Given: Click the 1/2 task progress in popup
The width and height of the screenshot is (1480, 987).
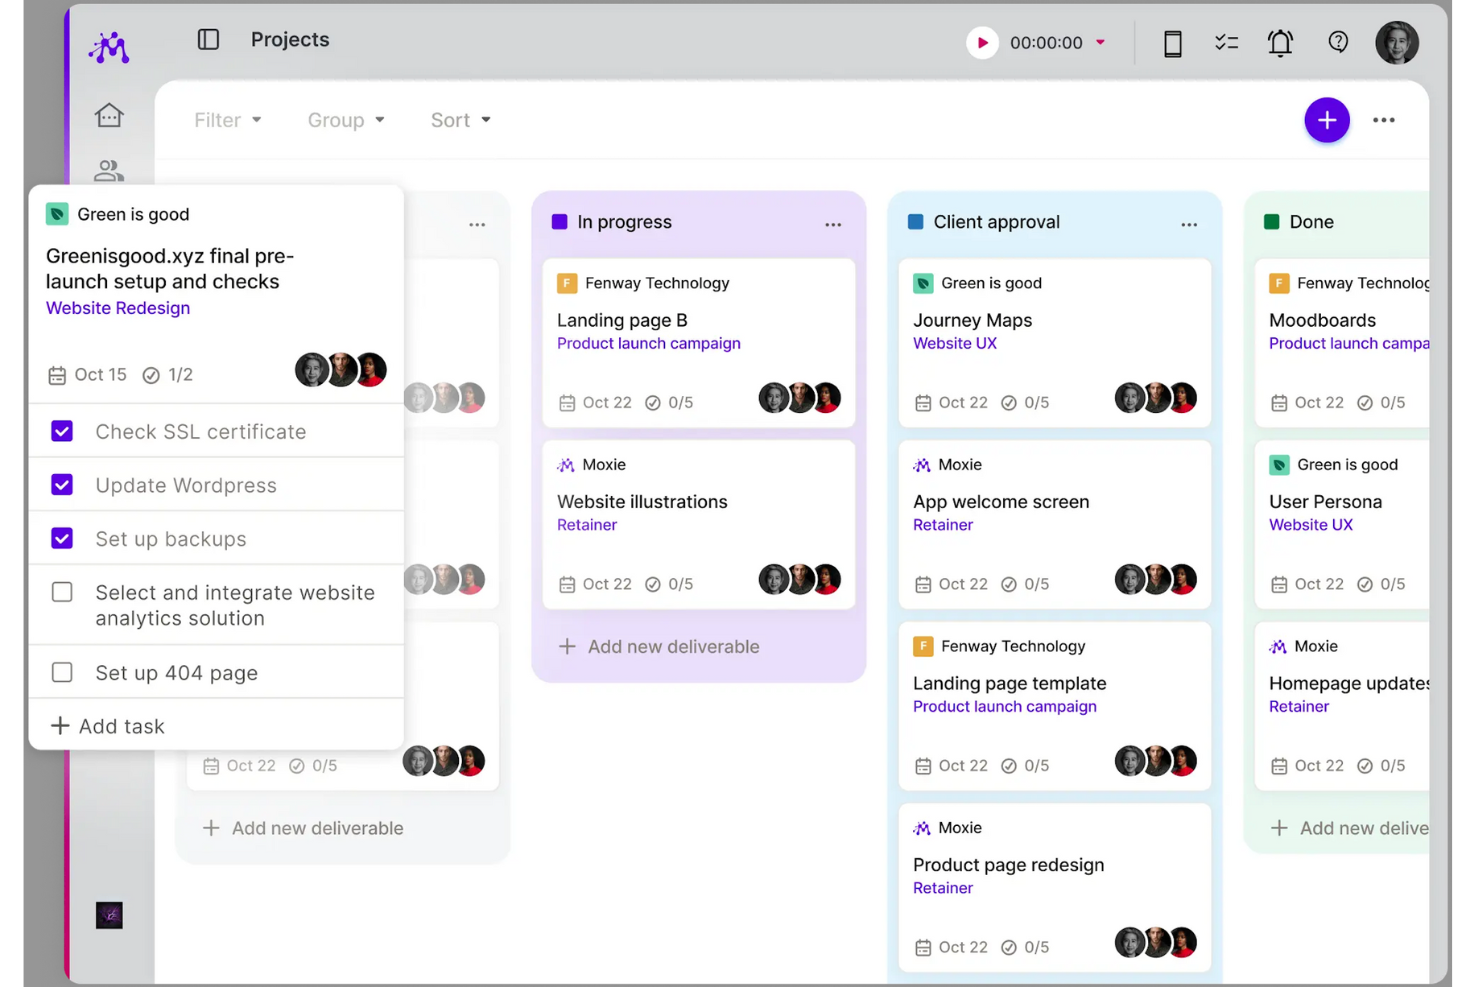Looking at the screenshot, I should (168, 375).
